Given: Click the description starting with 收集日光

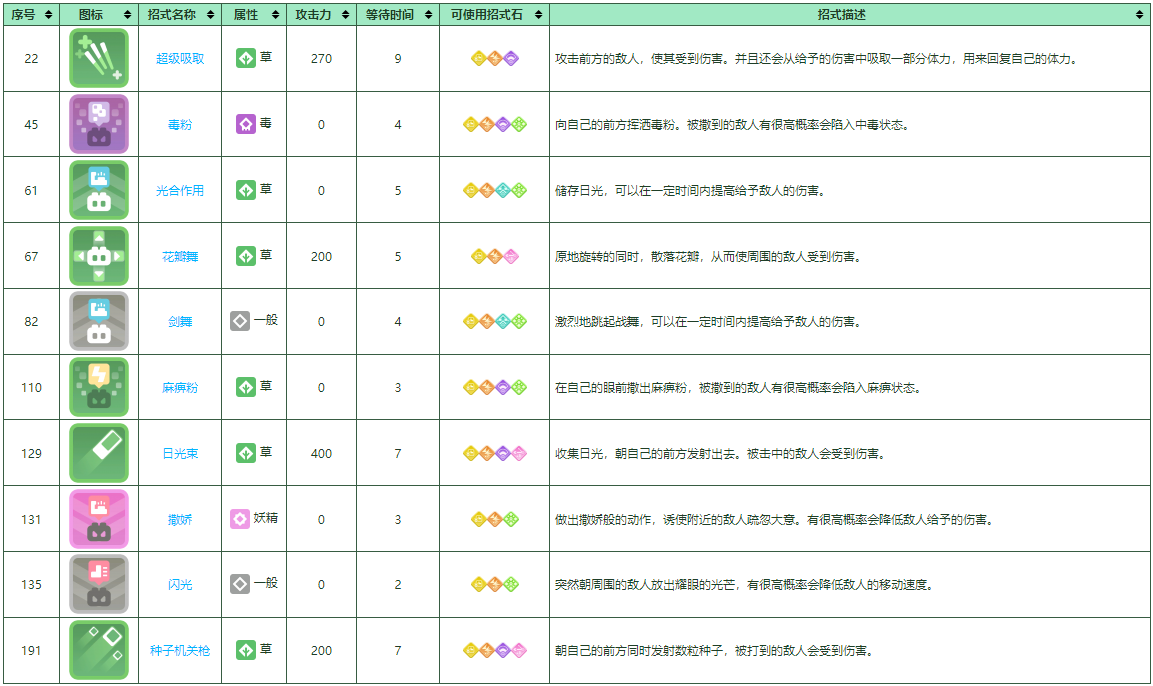Looking at the screenshot, I should point(720,454).
